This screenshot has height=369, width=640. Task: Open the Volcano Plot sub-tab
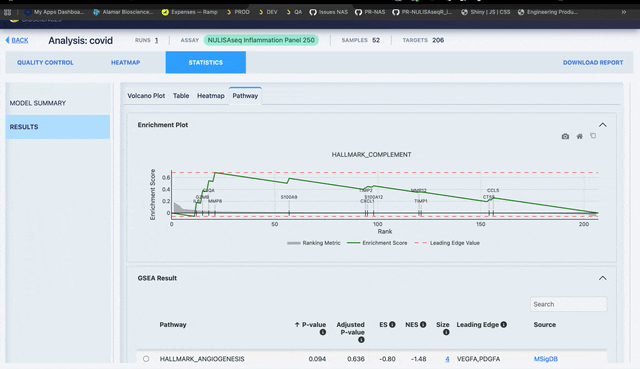(146, 96)
